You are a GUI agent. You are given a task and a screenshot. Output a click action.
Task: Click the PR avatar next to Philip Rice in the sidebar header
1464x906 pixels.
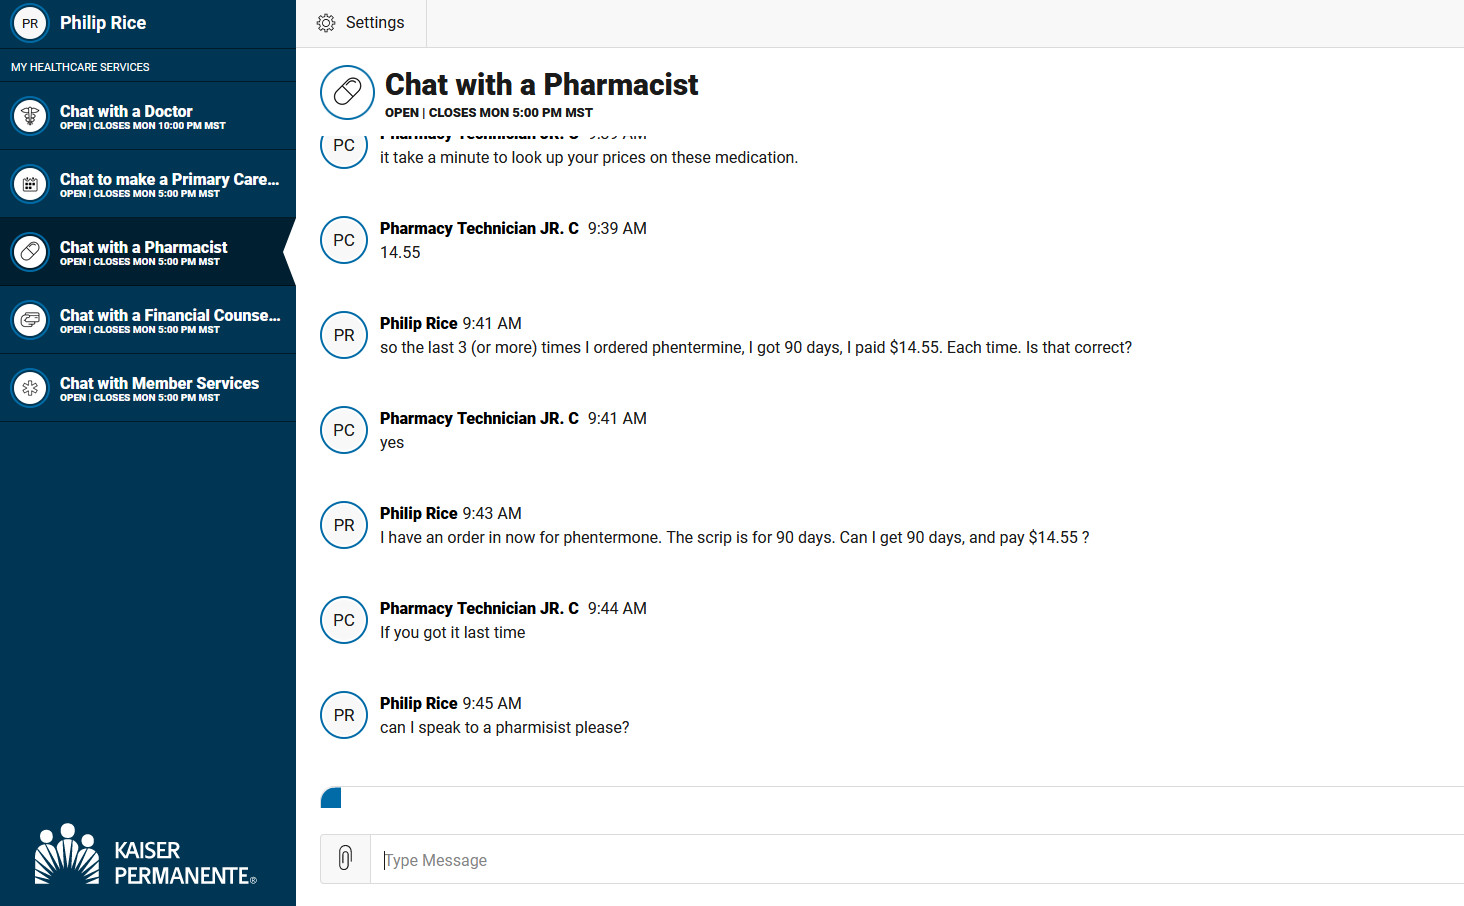30,23
